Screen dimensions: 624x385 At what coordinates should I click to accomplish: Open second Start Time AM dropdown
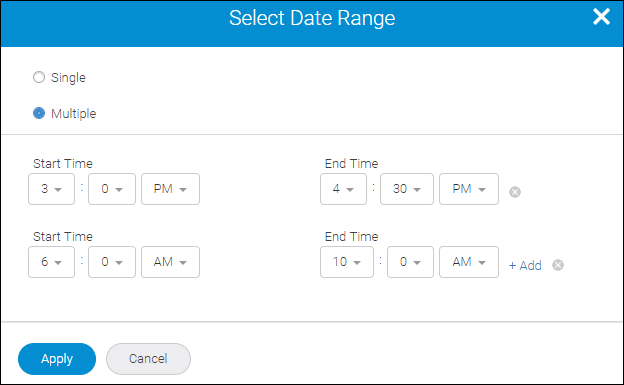coord(170,262)
